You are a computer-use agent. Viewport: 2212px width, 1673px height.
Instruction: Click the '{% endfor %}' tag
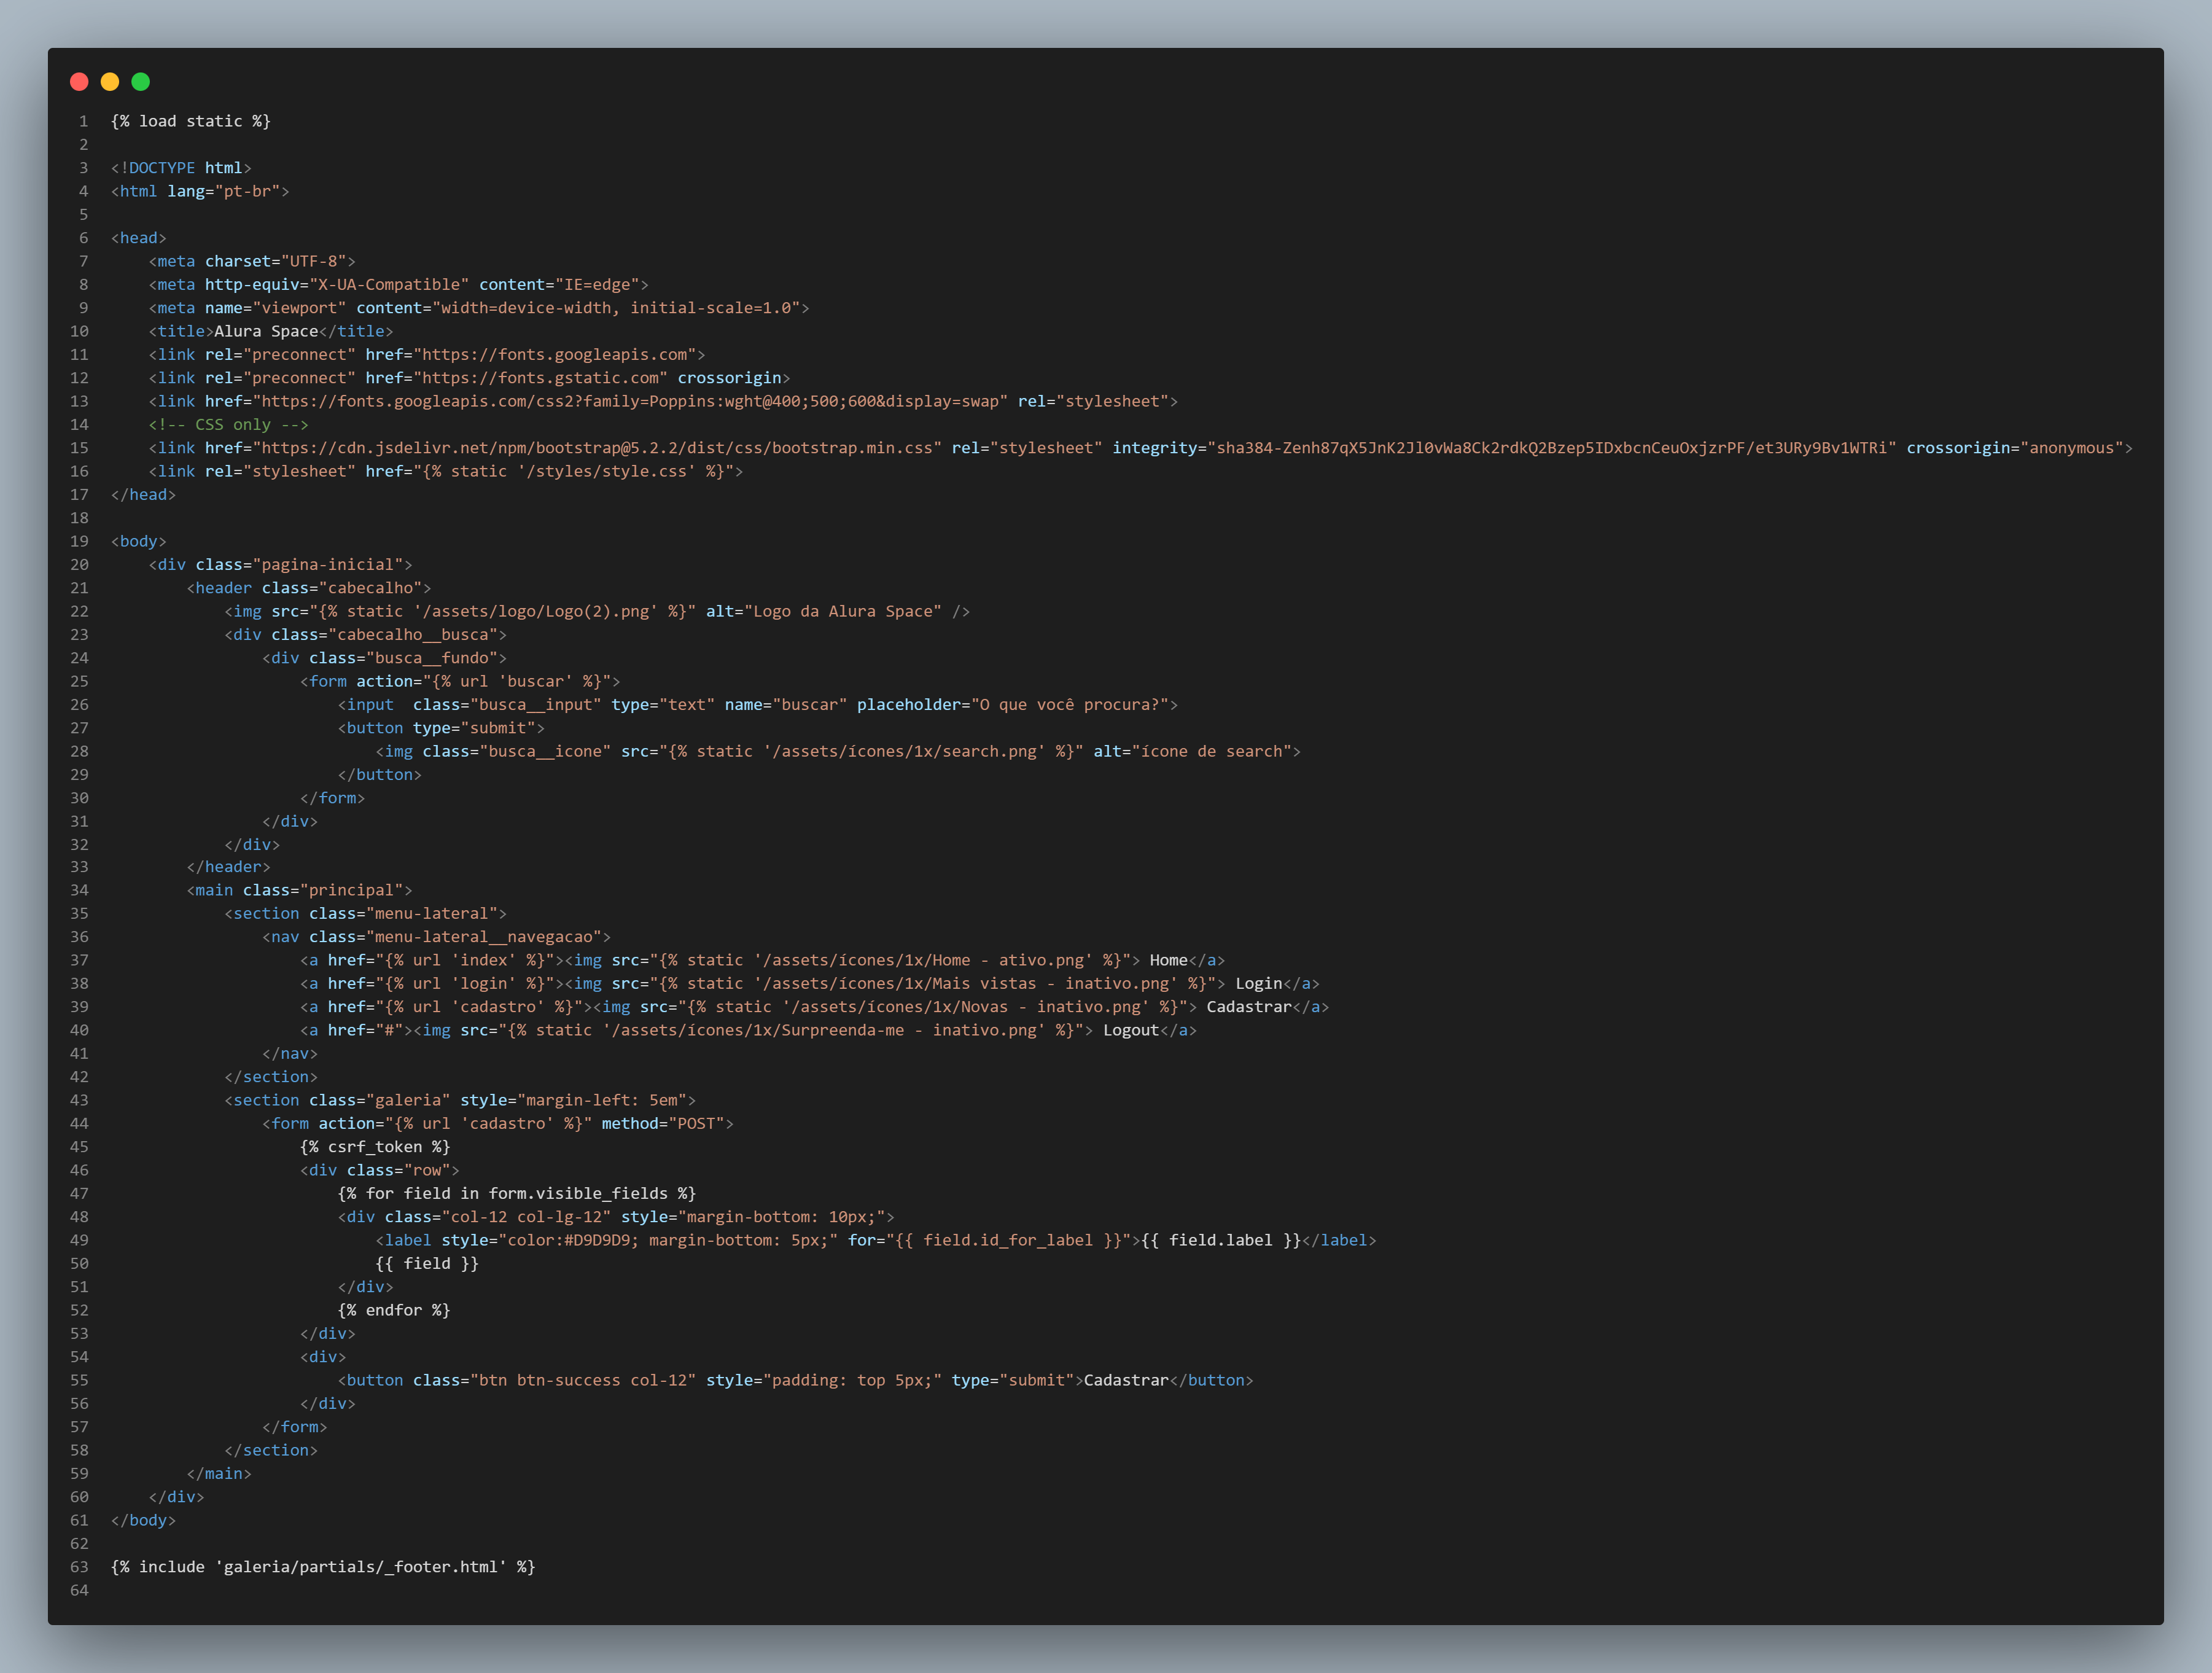[x=394, y=1310]
